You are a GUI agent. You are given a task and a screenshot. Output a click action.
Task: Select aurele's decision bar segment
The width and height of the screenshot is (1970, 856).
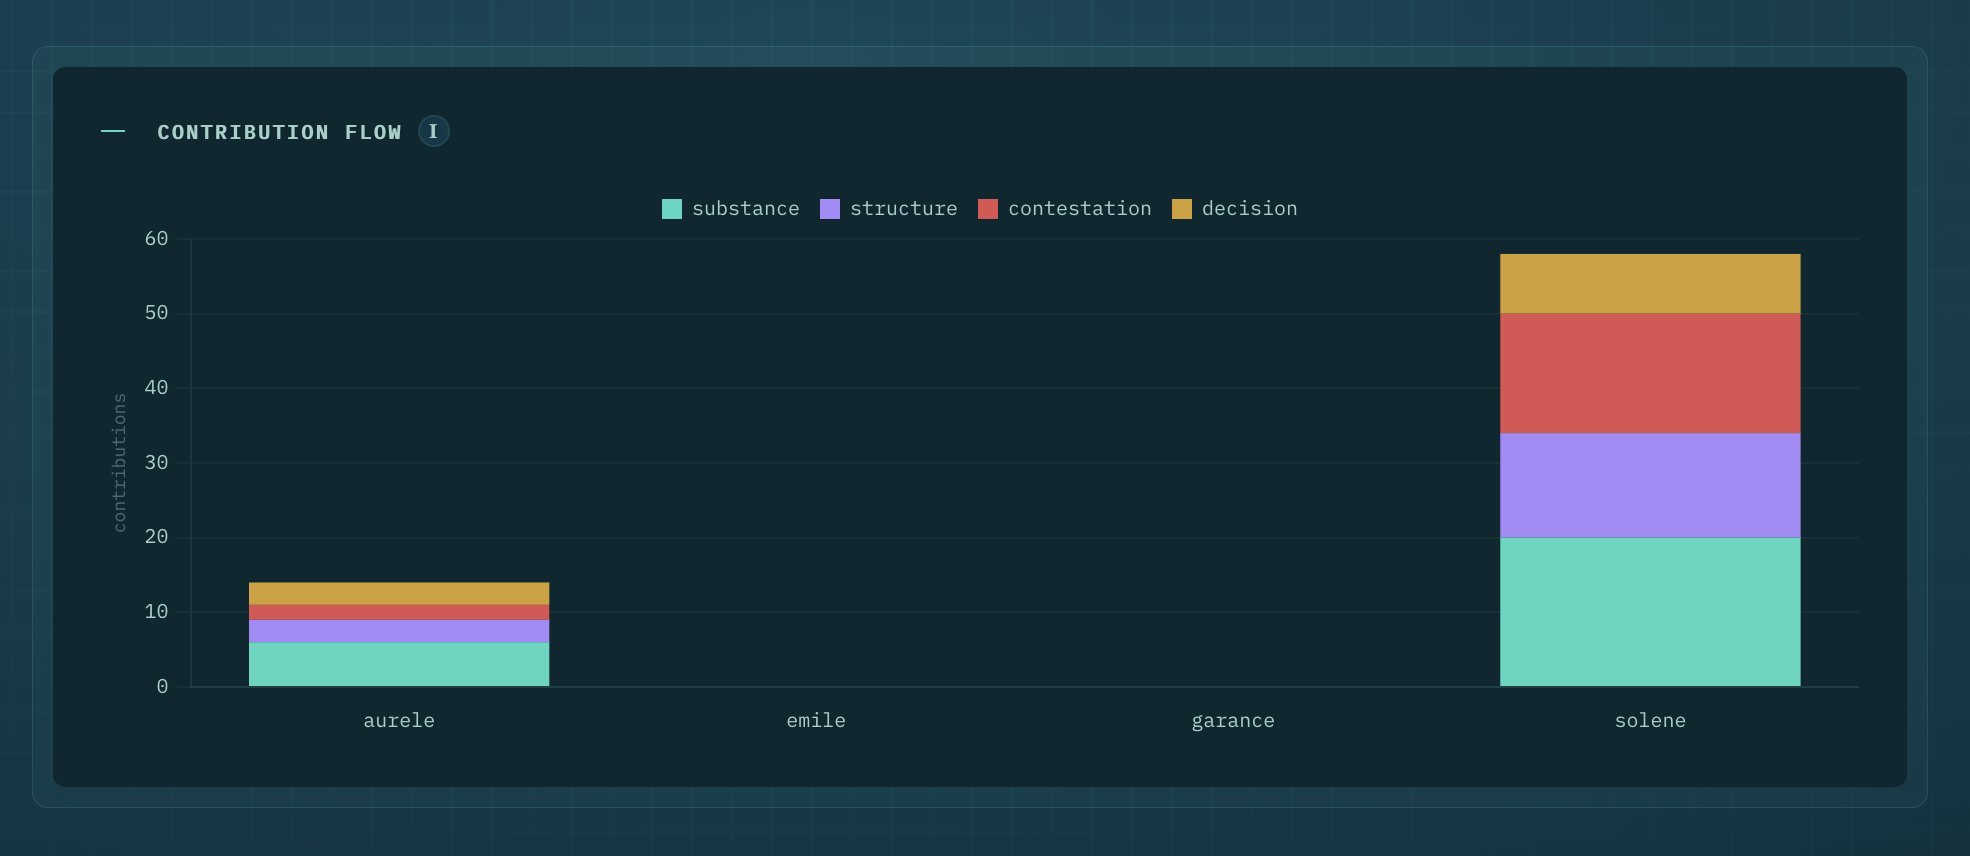tap(399, 593)
